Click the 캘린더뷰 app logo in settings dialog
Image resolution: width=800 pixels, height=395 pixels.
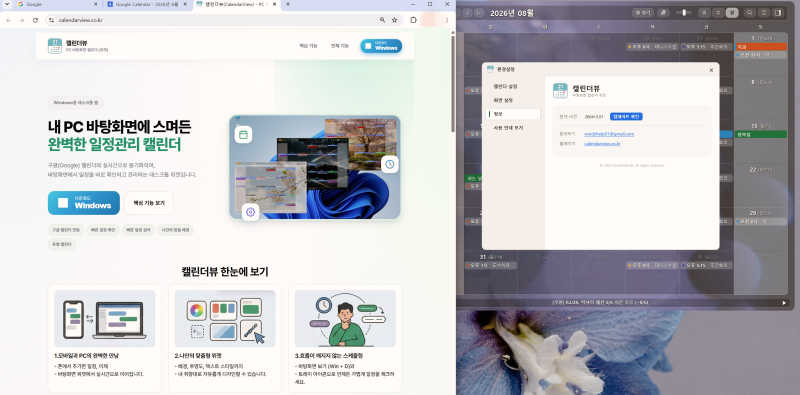(560, 90)
